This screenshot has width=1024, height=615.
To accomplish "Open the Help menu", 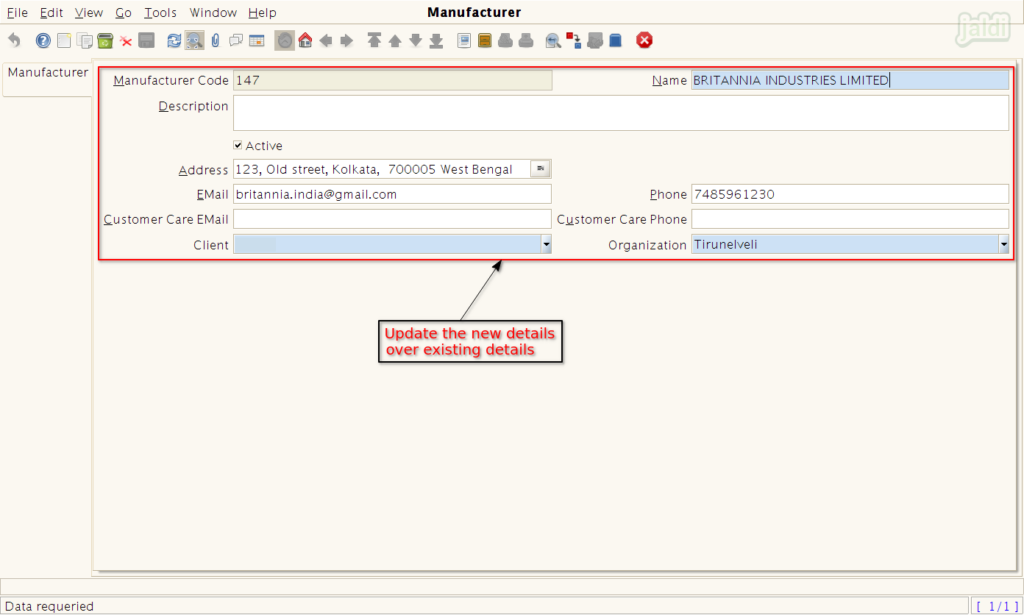I will 263,12.
